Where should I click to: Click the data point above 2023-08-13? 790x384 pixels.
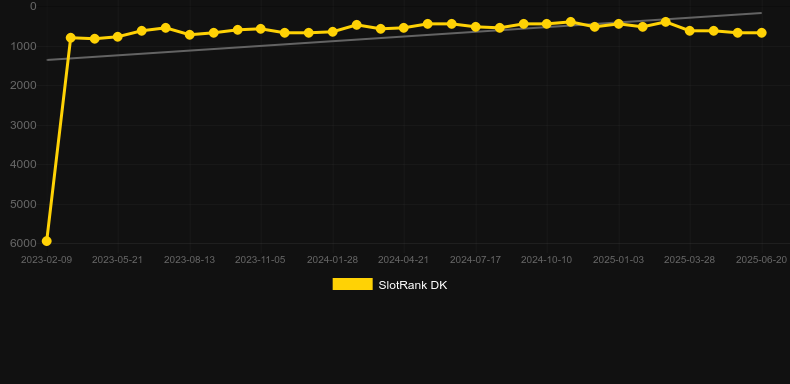click(x=190, y=35)
